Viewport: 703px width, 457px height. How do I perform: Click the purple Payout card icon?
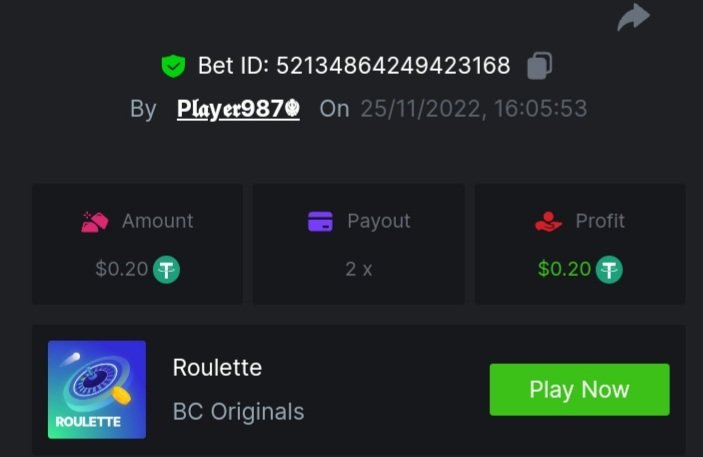click(x=320, y=221)
